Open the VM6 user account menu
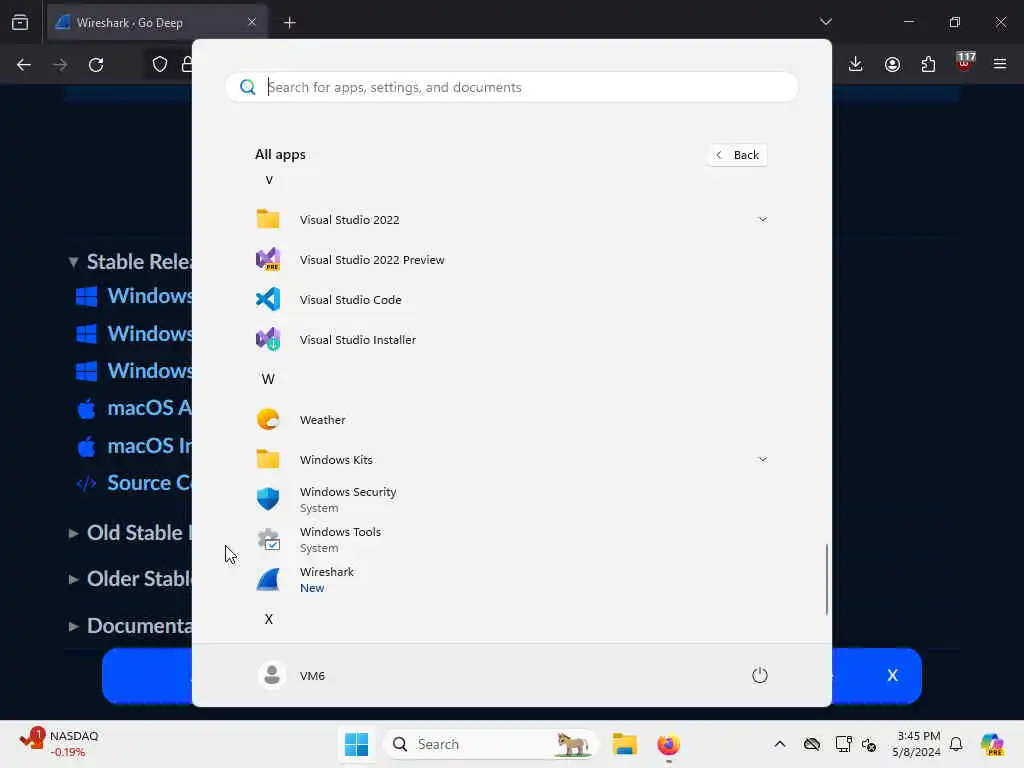1024x768 pixels. click(291, 675)
